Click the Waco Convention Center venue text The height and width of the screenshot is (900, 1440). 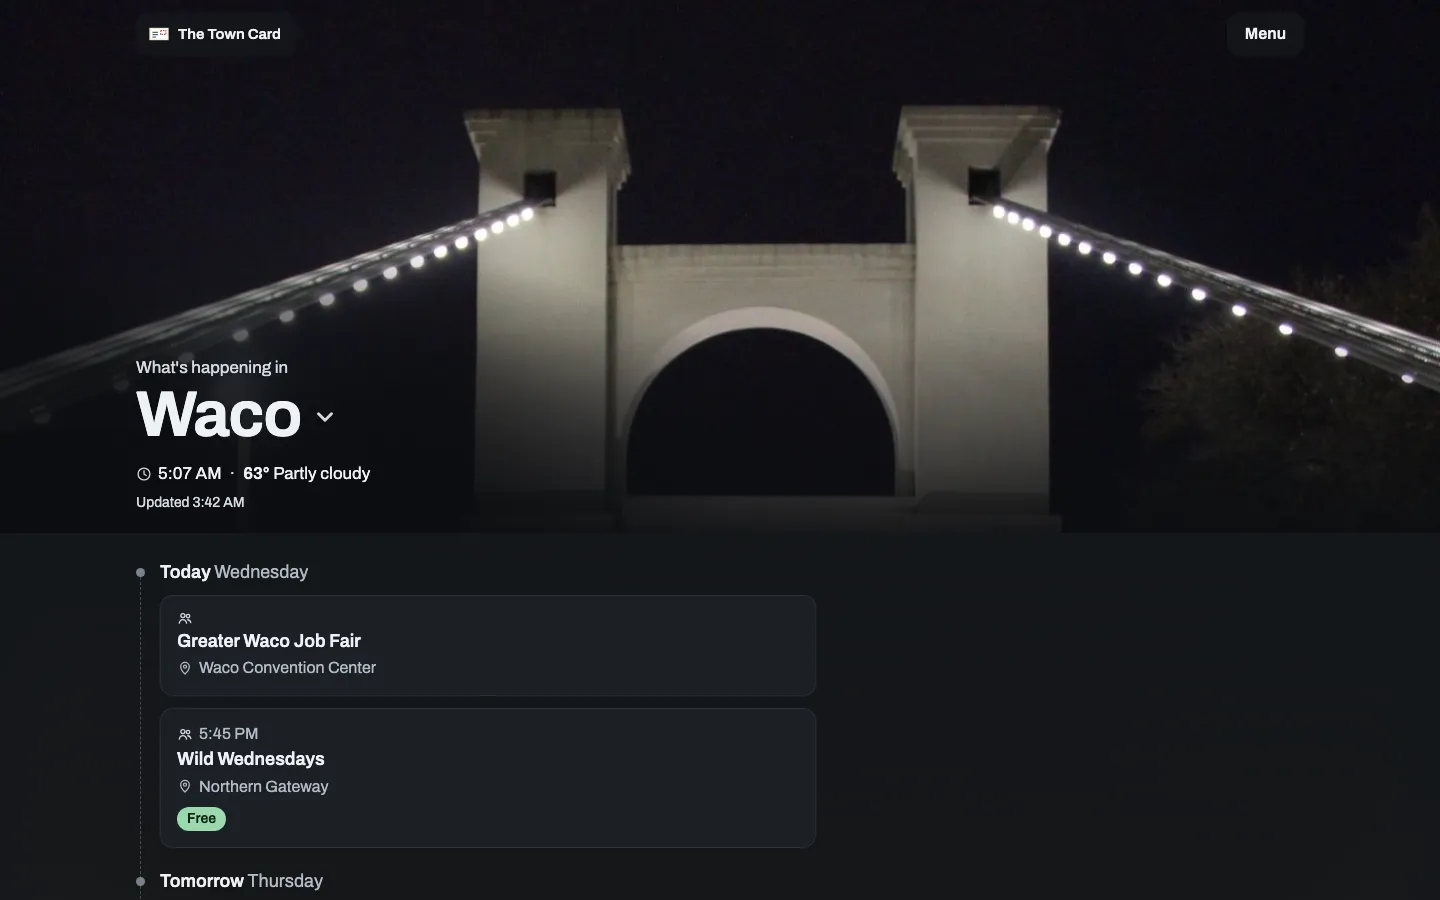287,667
